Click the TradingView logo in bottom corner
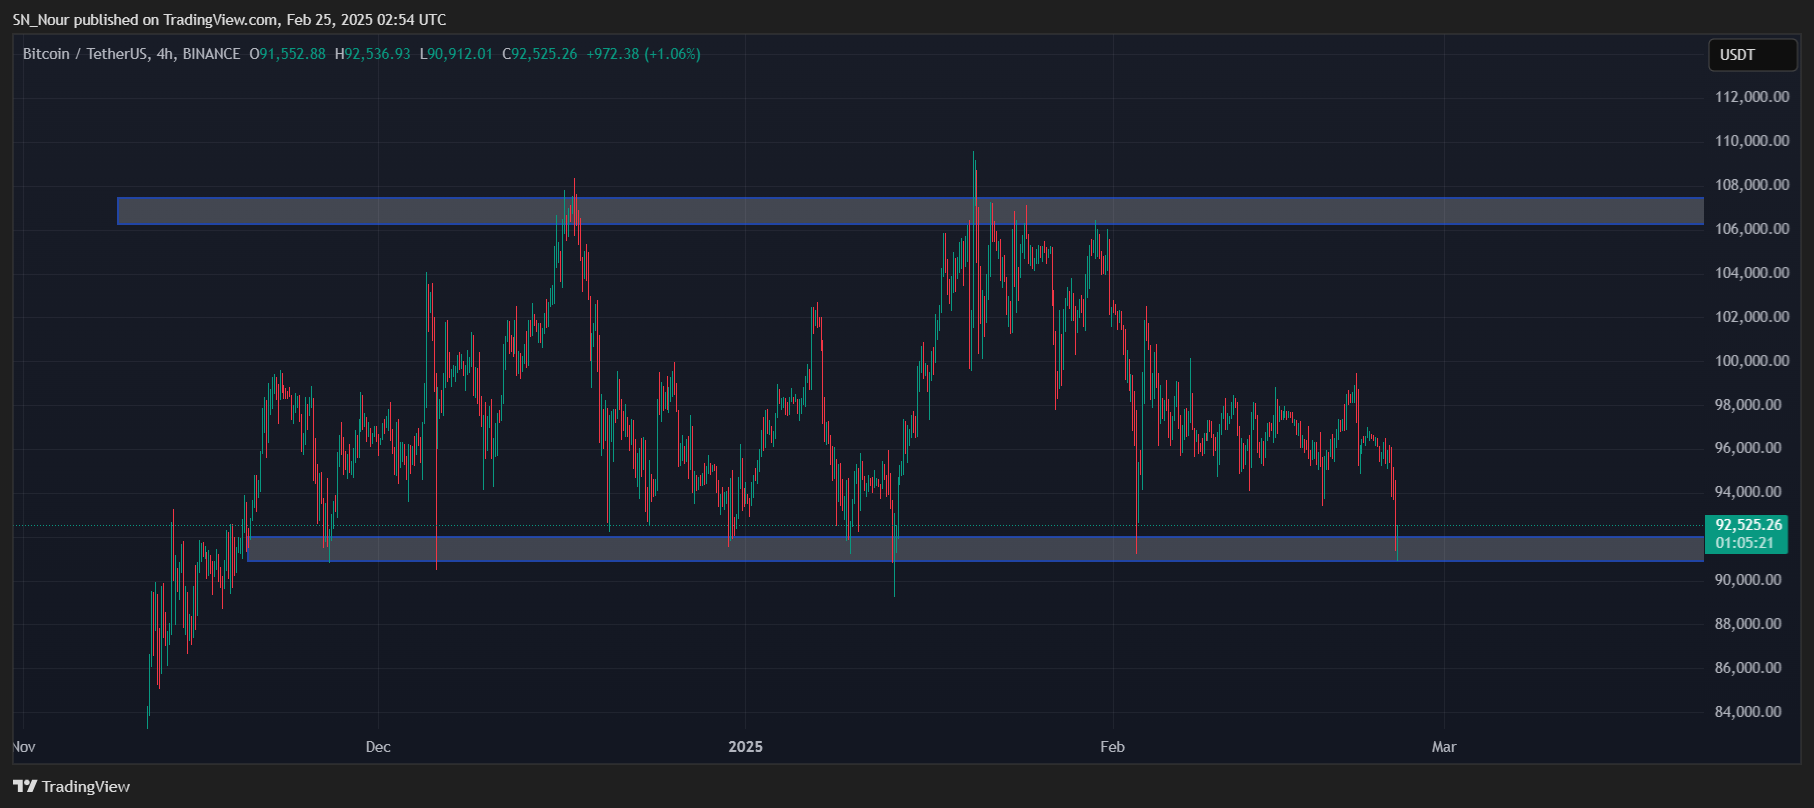 tap(72, 786)
